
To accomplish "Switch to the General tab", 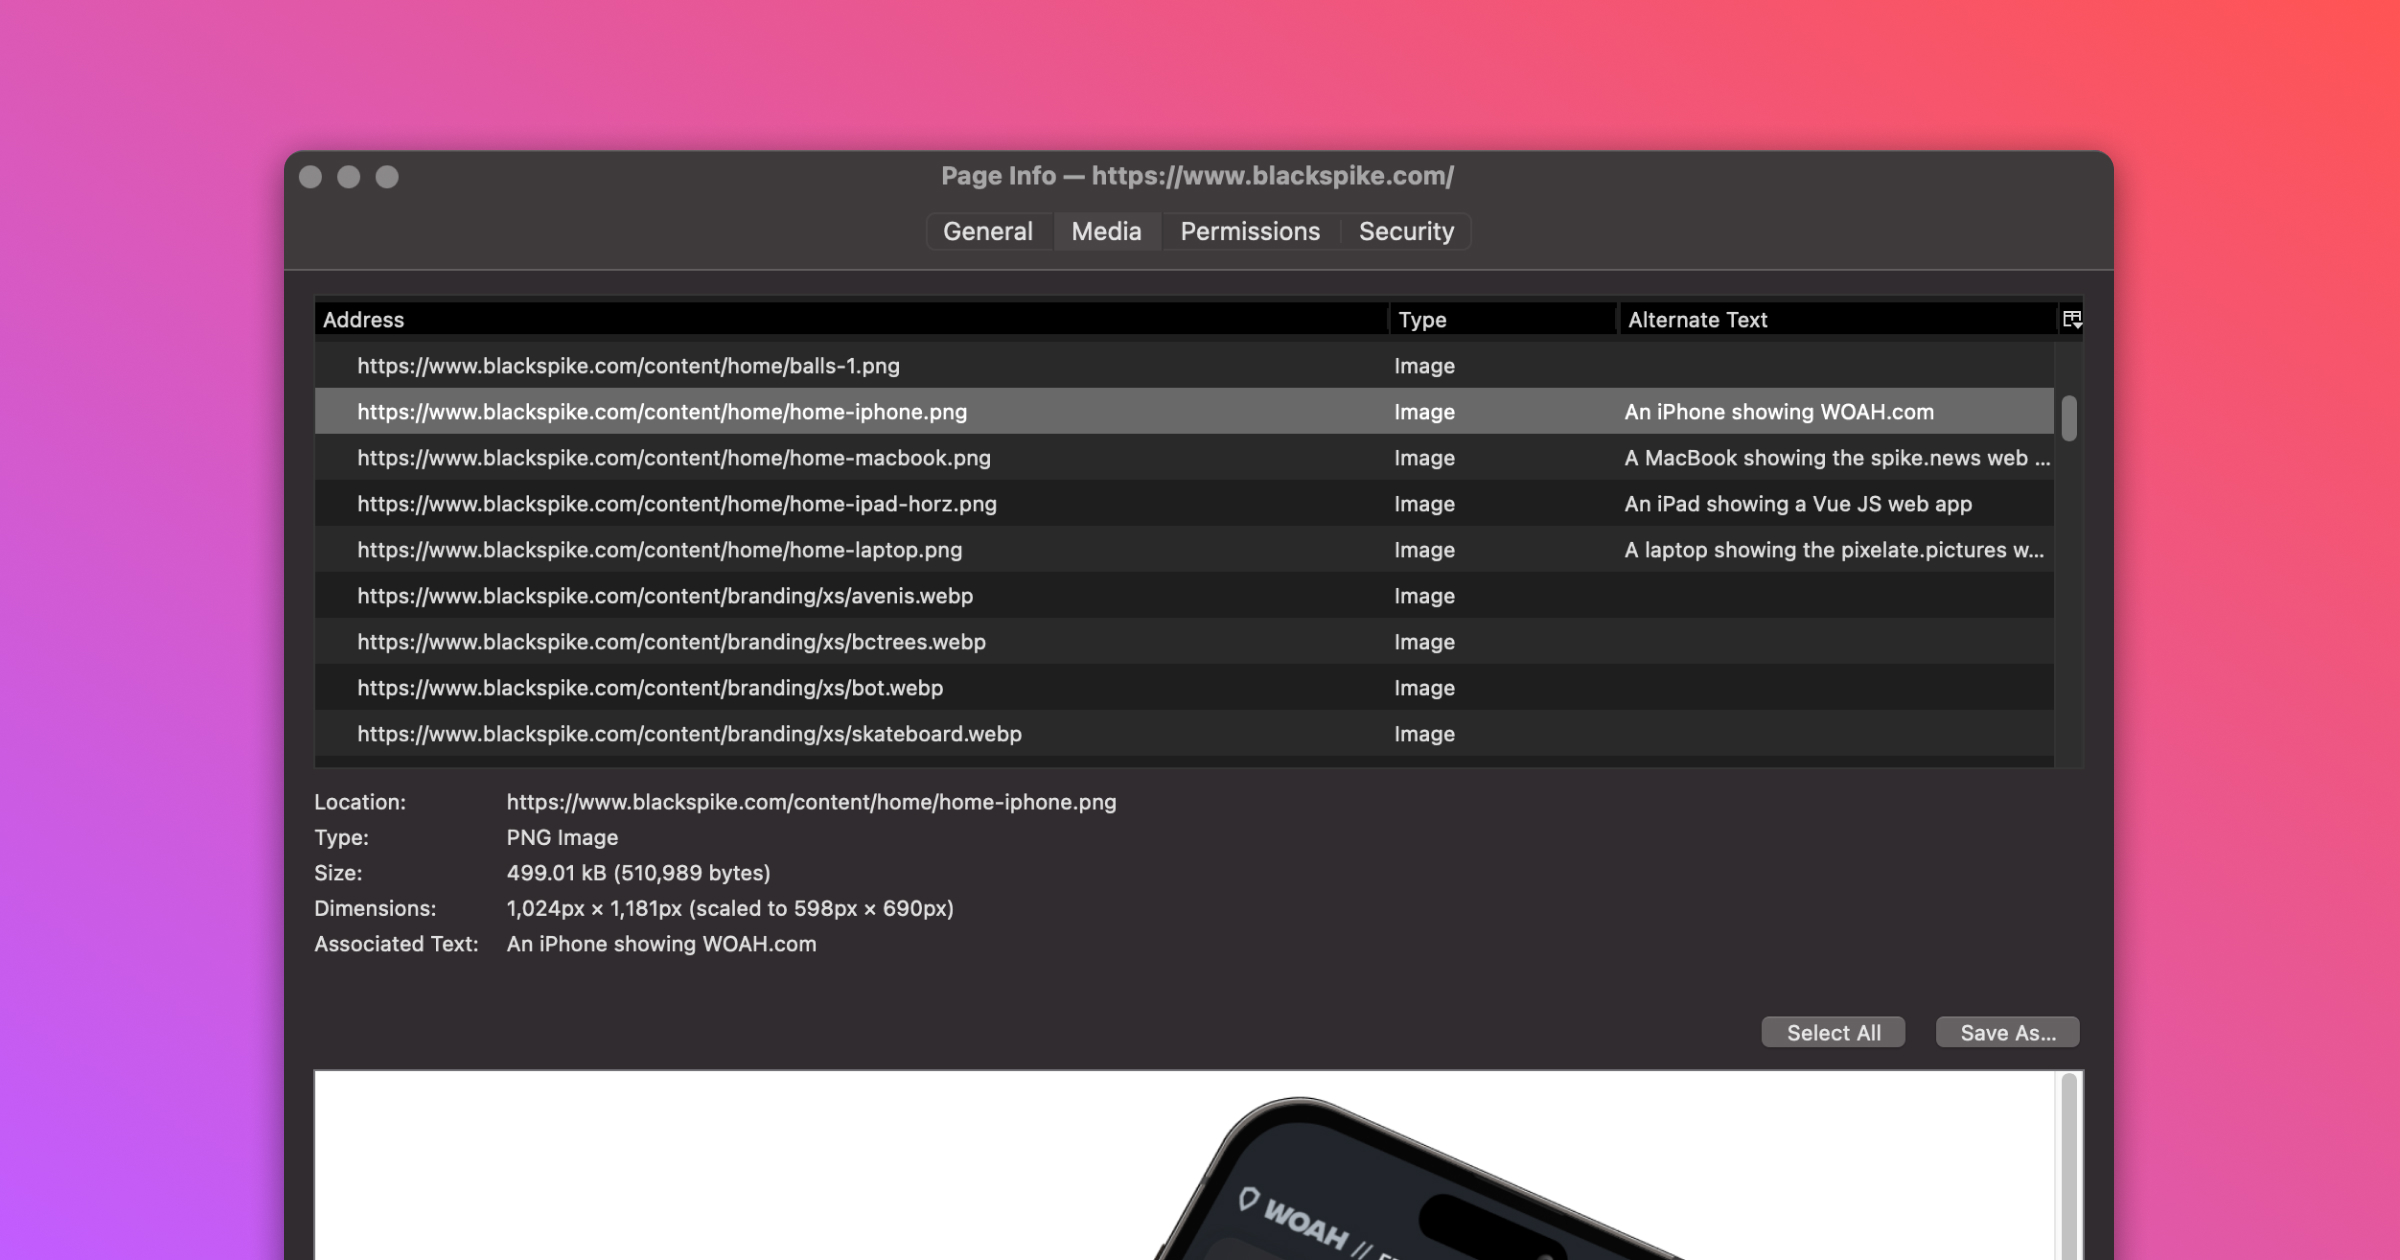I will tap(987, 231).
